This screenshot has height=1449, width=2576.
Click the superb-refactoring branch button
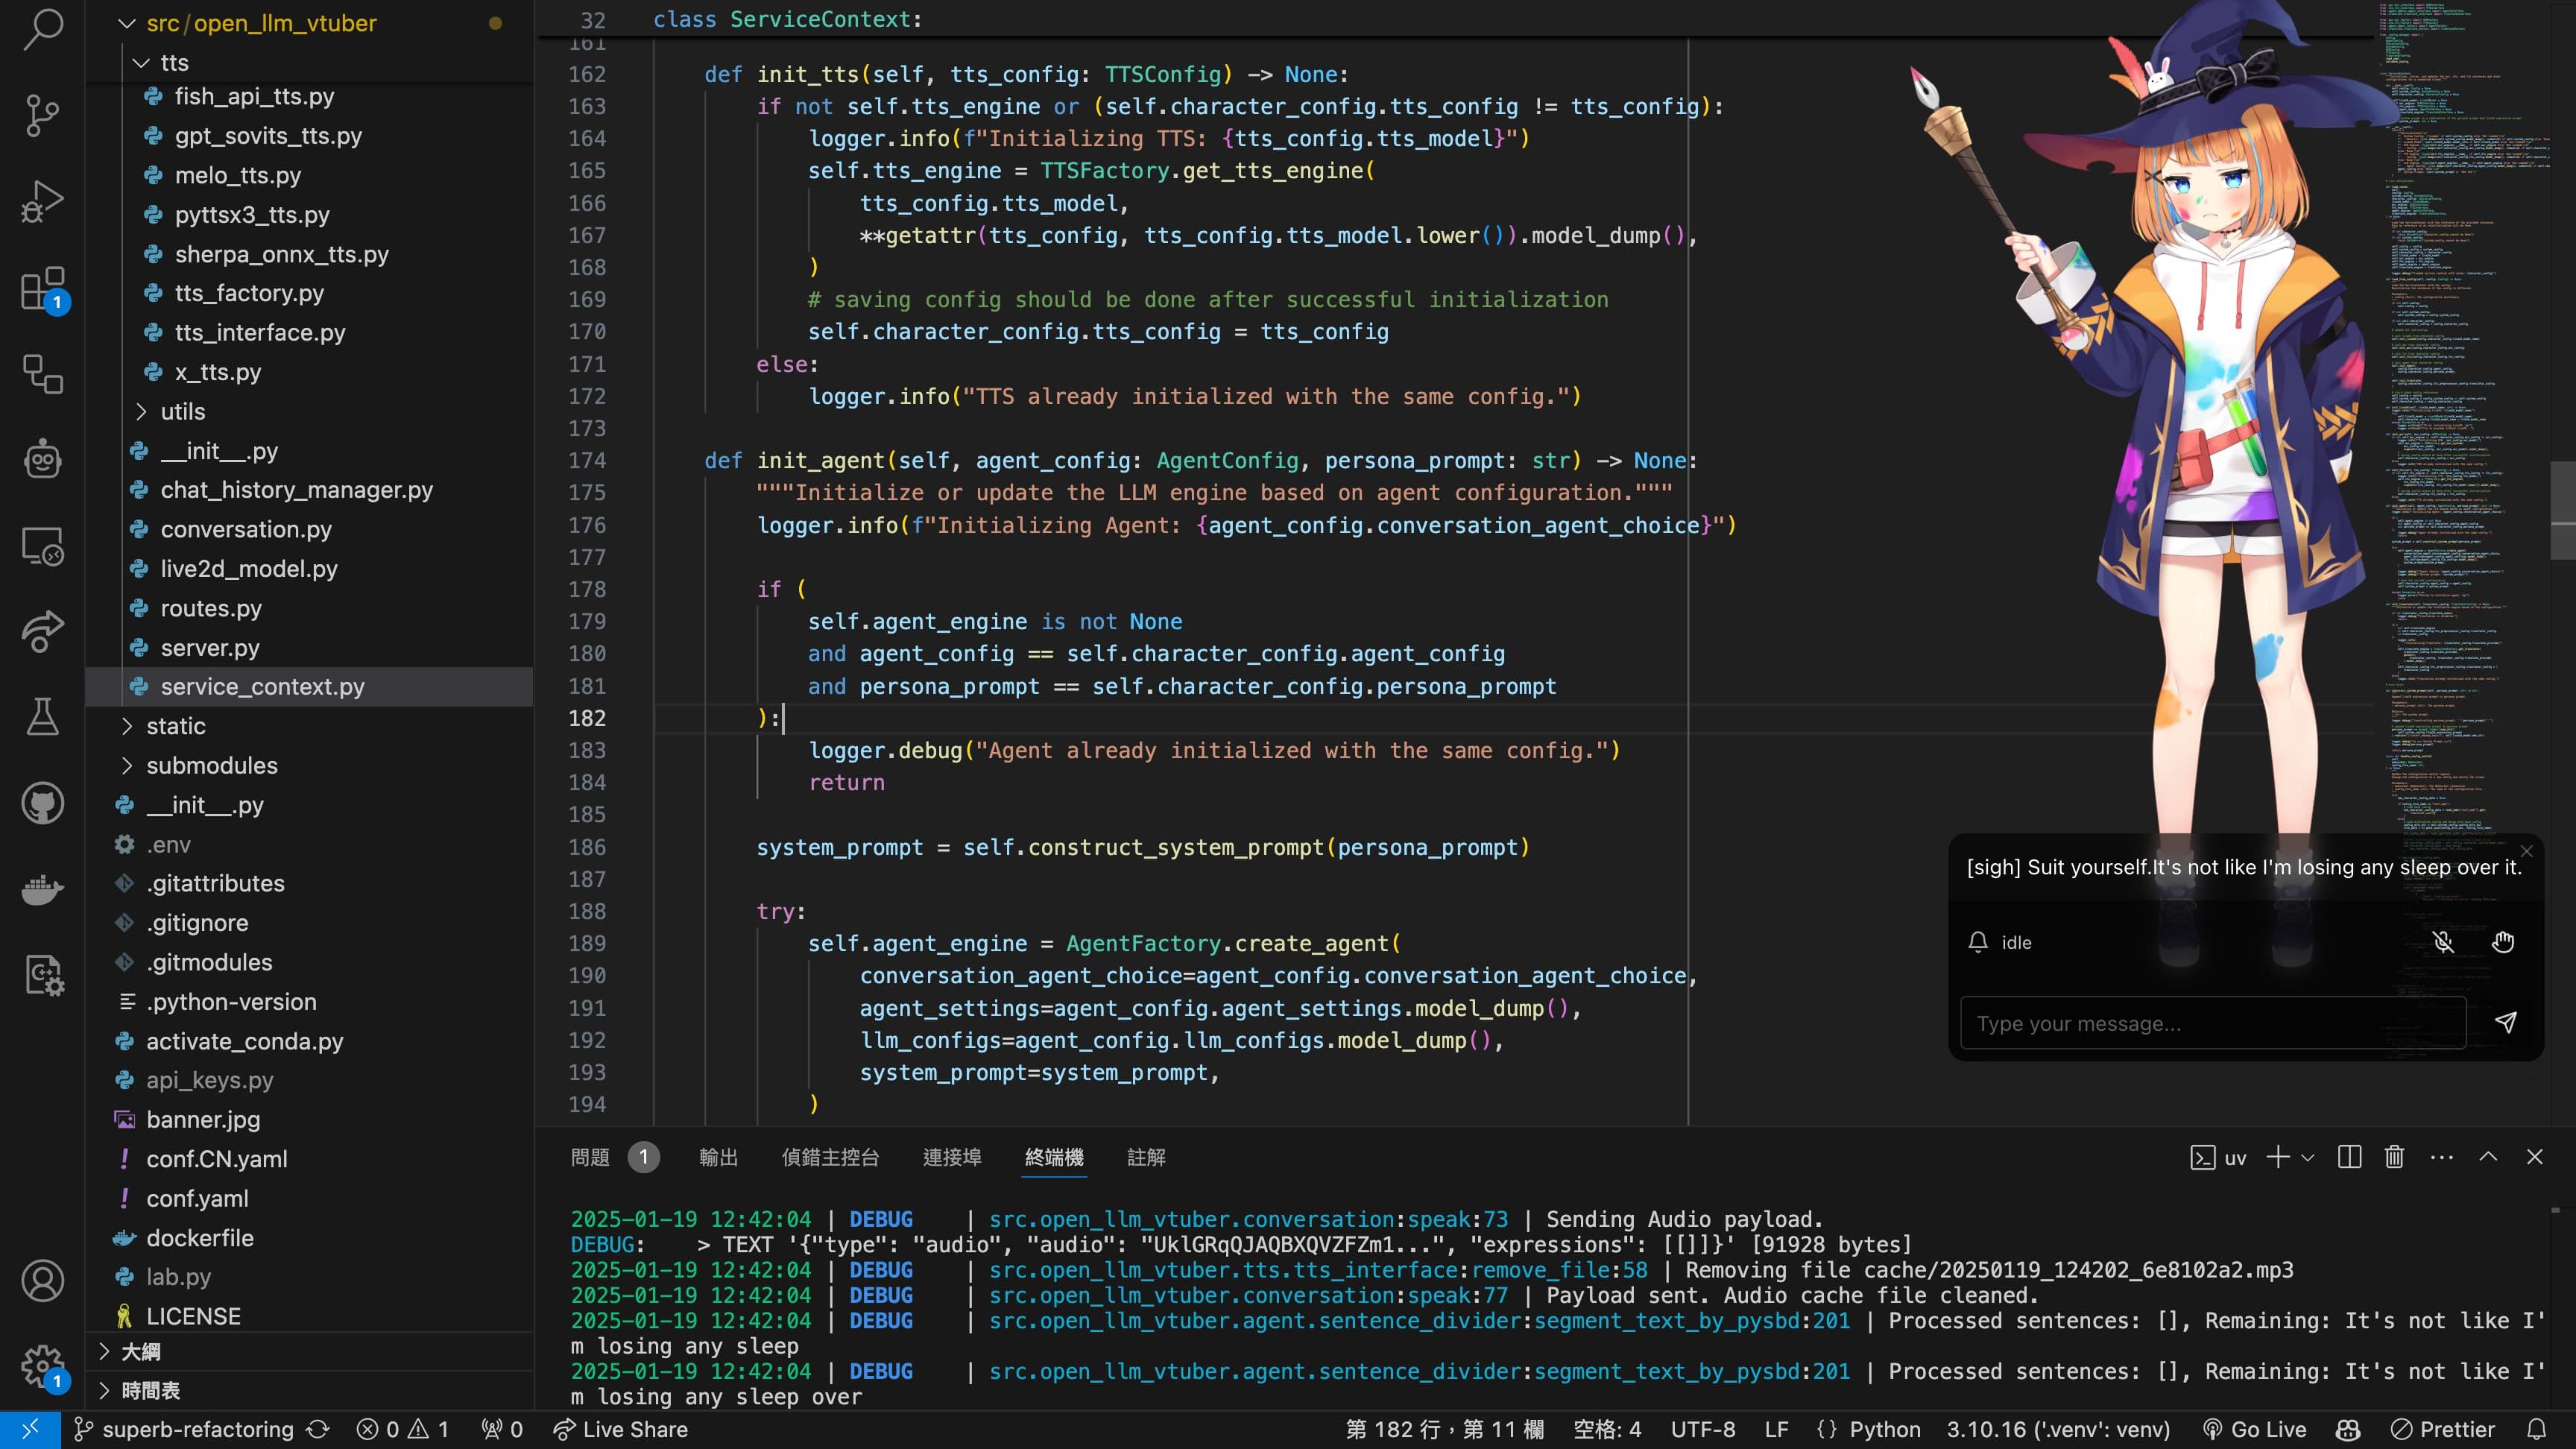(x=184, y=1429)
